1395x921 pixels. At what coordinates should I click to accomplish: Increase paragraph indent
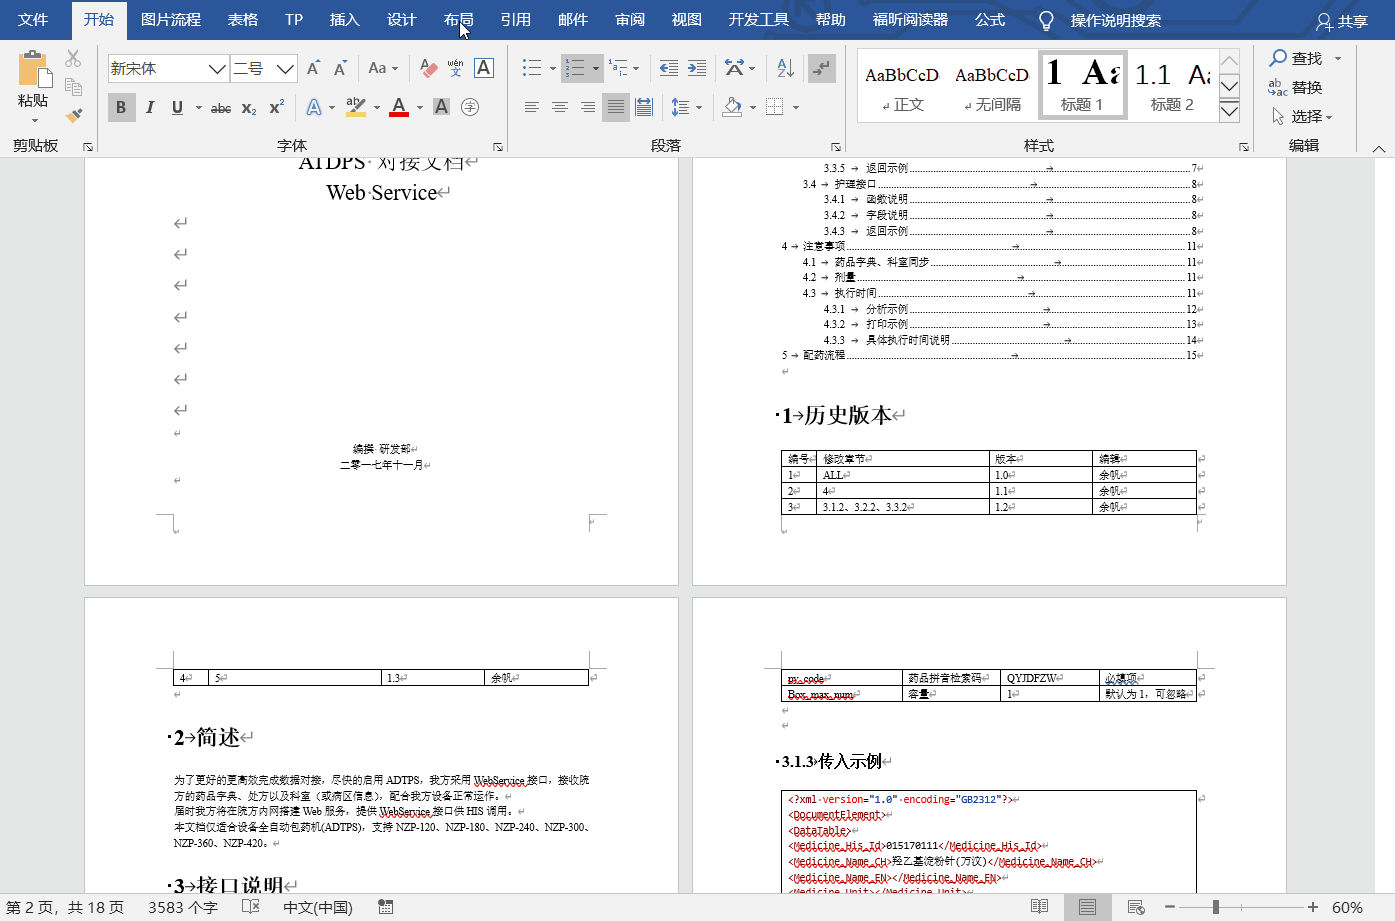pyautogui.click(x=697, y=68)
